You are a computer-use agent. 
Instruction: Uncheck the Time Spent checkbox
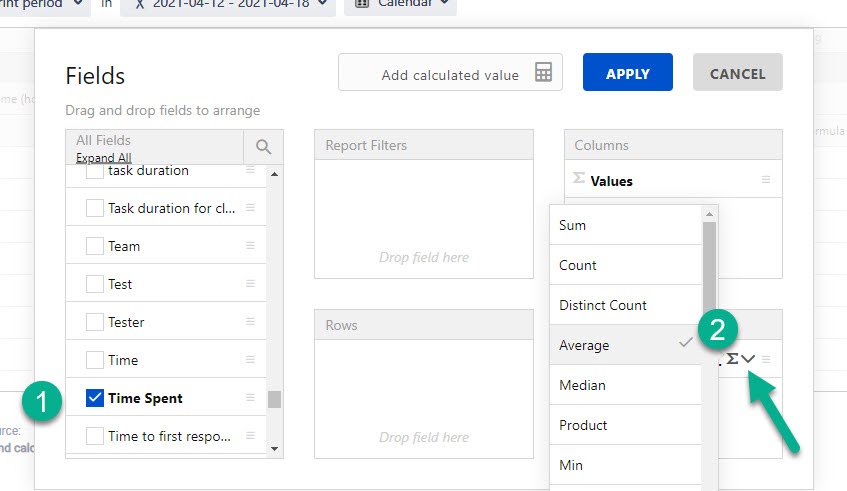click(x=95, y=398)
